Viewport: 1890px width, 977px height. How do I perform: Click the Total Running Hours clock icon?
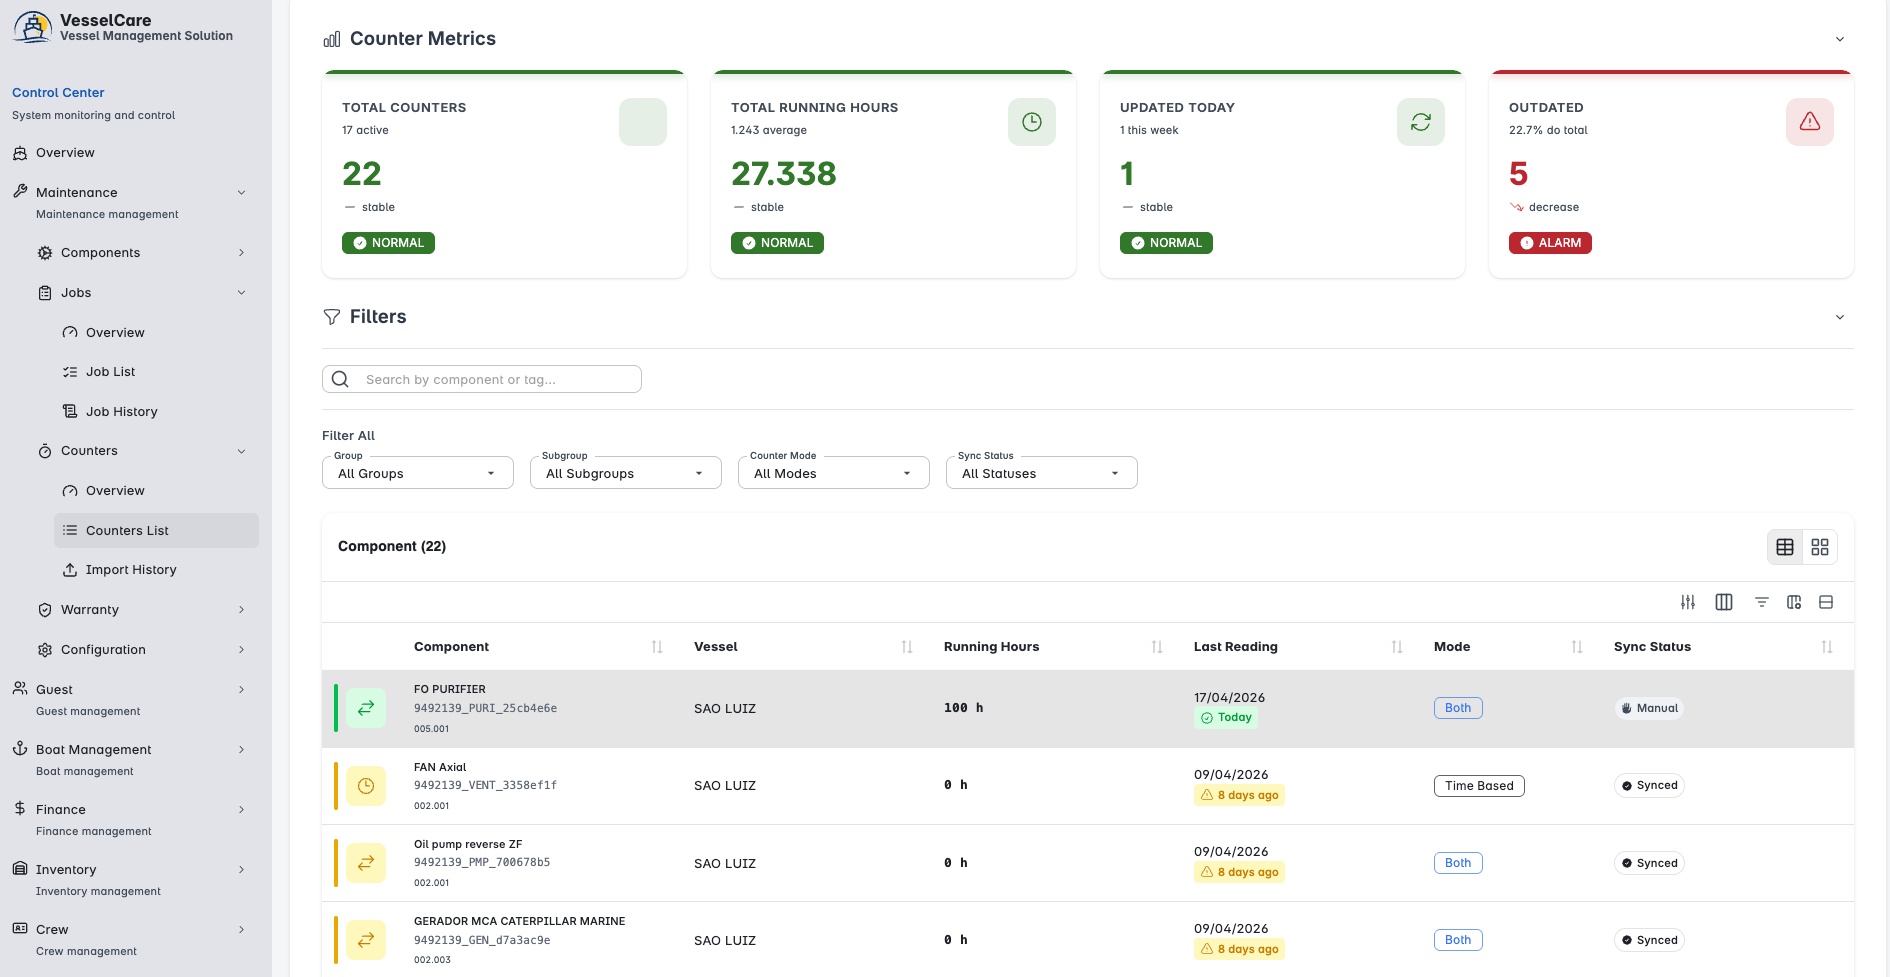coord(1032,122)
